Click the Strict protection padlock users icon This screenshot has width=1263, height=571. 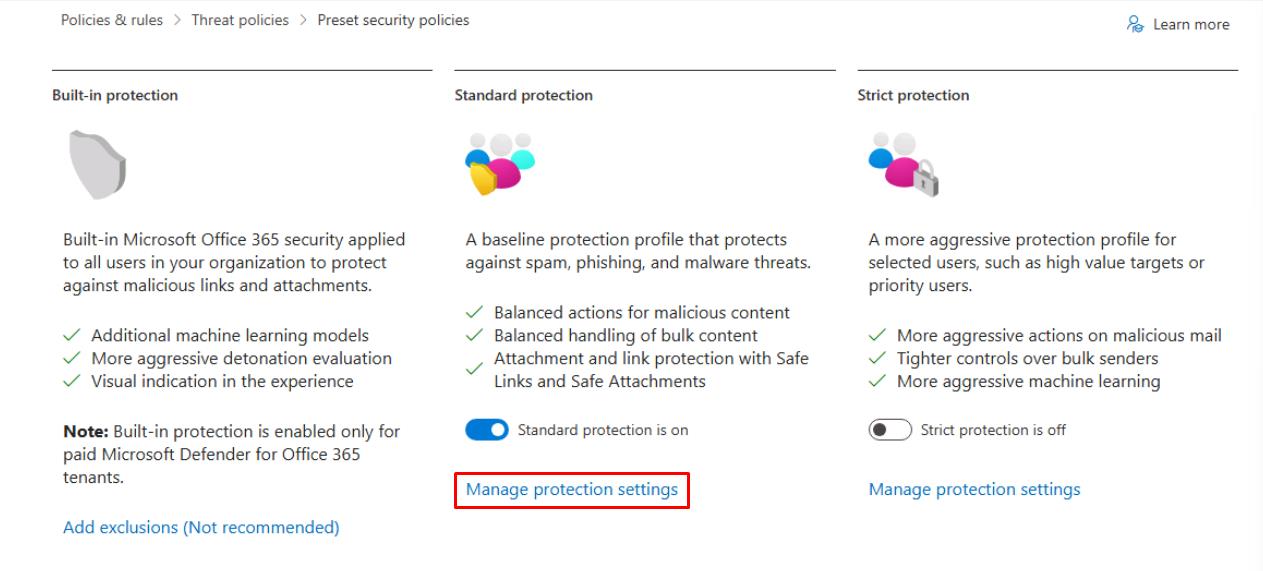coord(904,164)
